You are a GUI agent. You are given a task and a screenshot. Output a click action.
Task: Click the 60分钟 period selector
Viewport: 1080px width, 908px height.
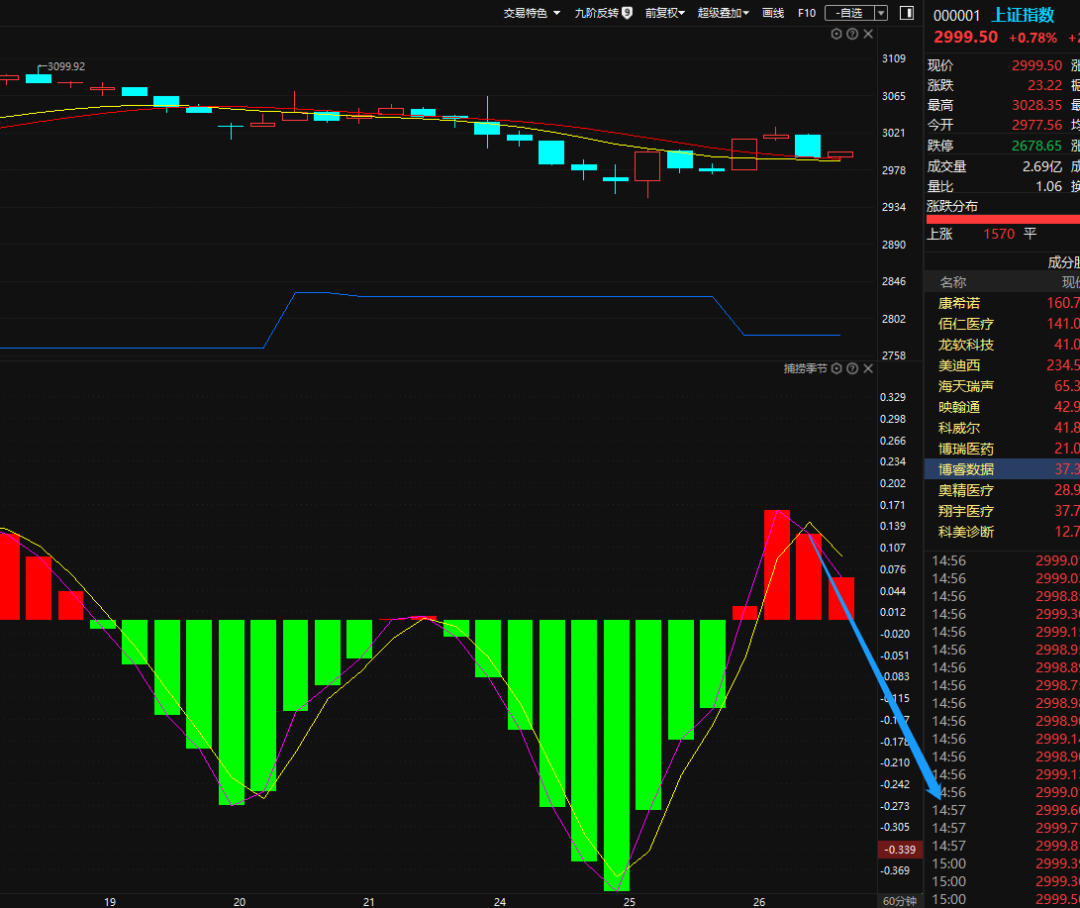pos(897,901)
